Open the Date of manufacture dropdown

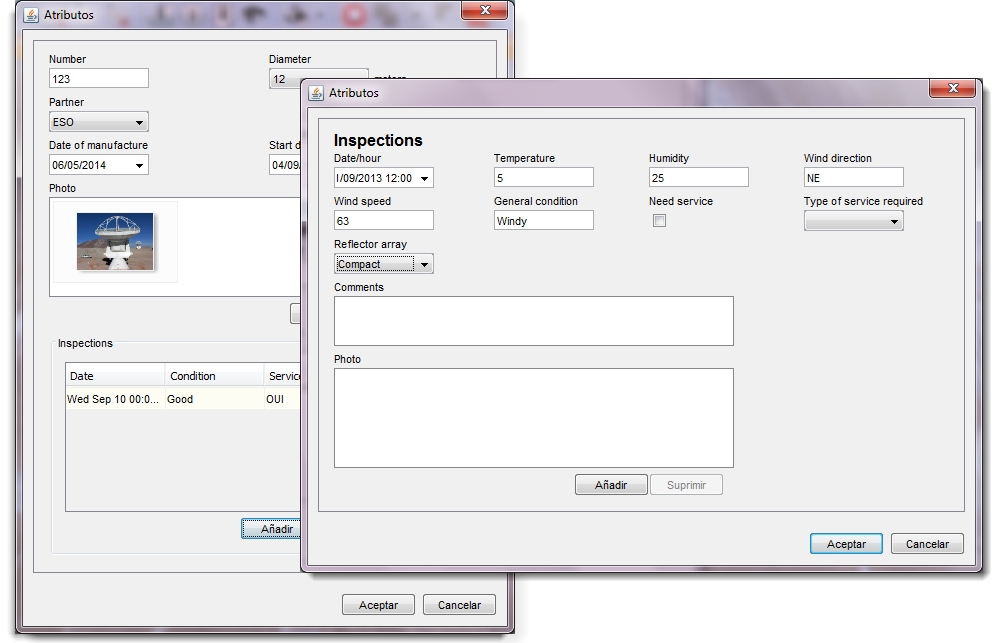[x=139, y=165]
